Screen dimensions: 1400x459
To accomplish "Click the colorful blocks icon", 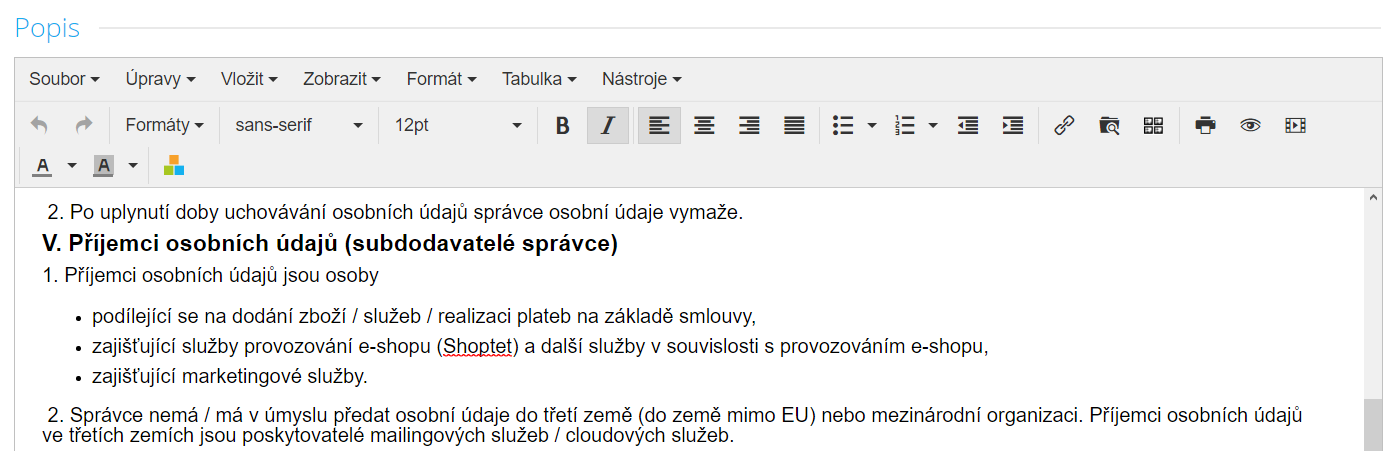I will coord(174,165).
